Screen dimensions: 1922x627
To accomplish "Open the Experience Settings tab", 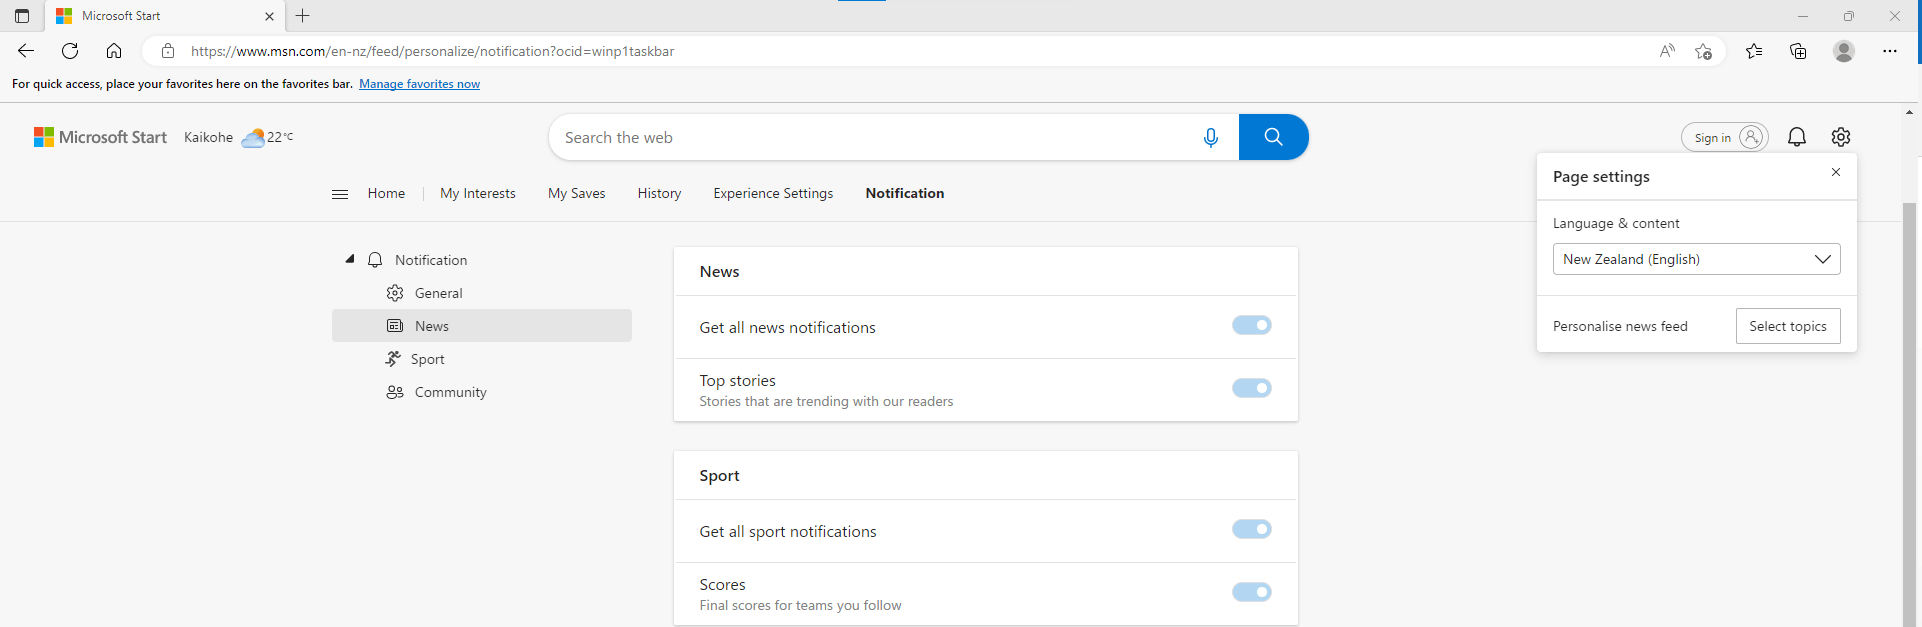I will pyautogui.click(x=773, y=194).
